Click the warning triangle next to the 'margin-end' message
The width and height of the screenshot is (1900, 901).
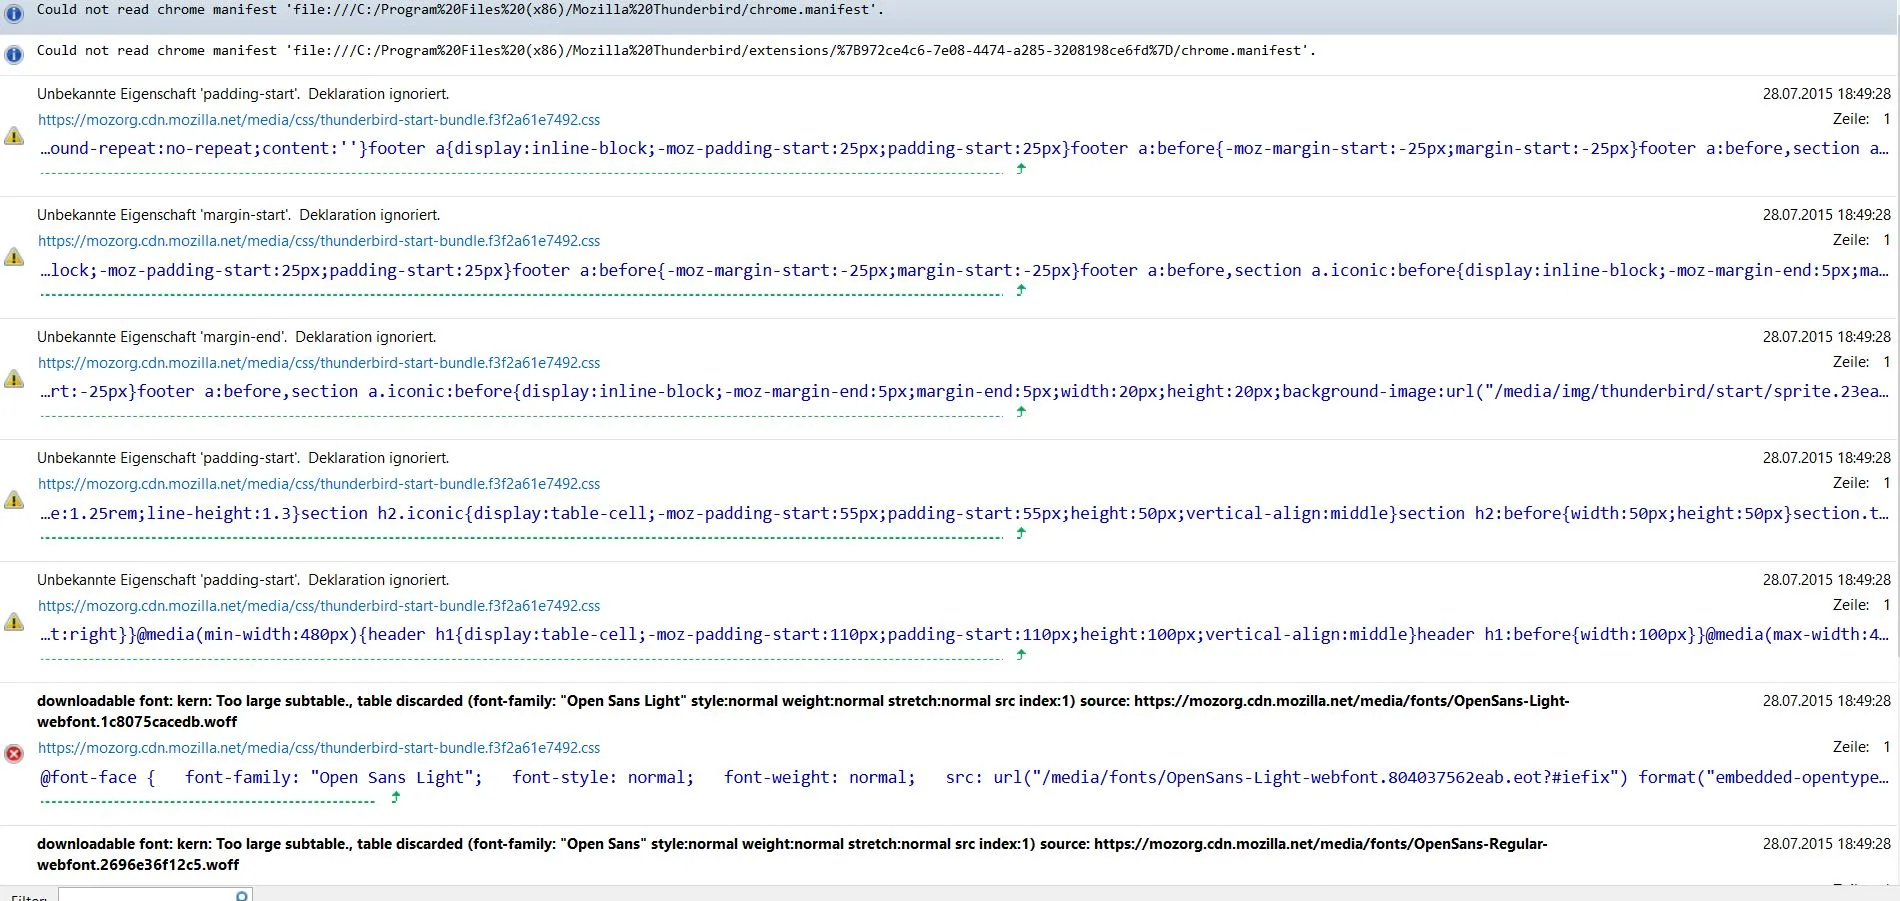14,379
